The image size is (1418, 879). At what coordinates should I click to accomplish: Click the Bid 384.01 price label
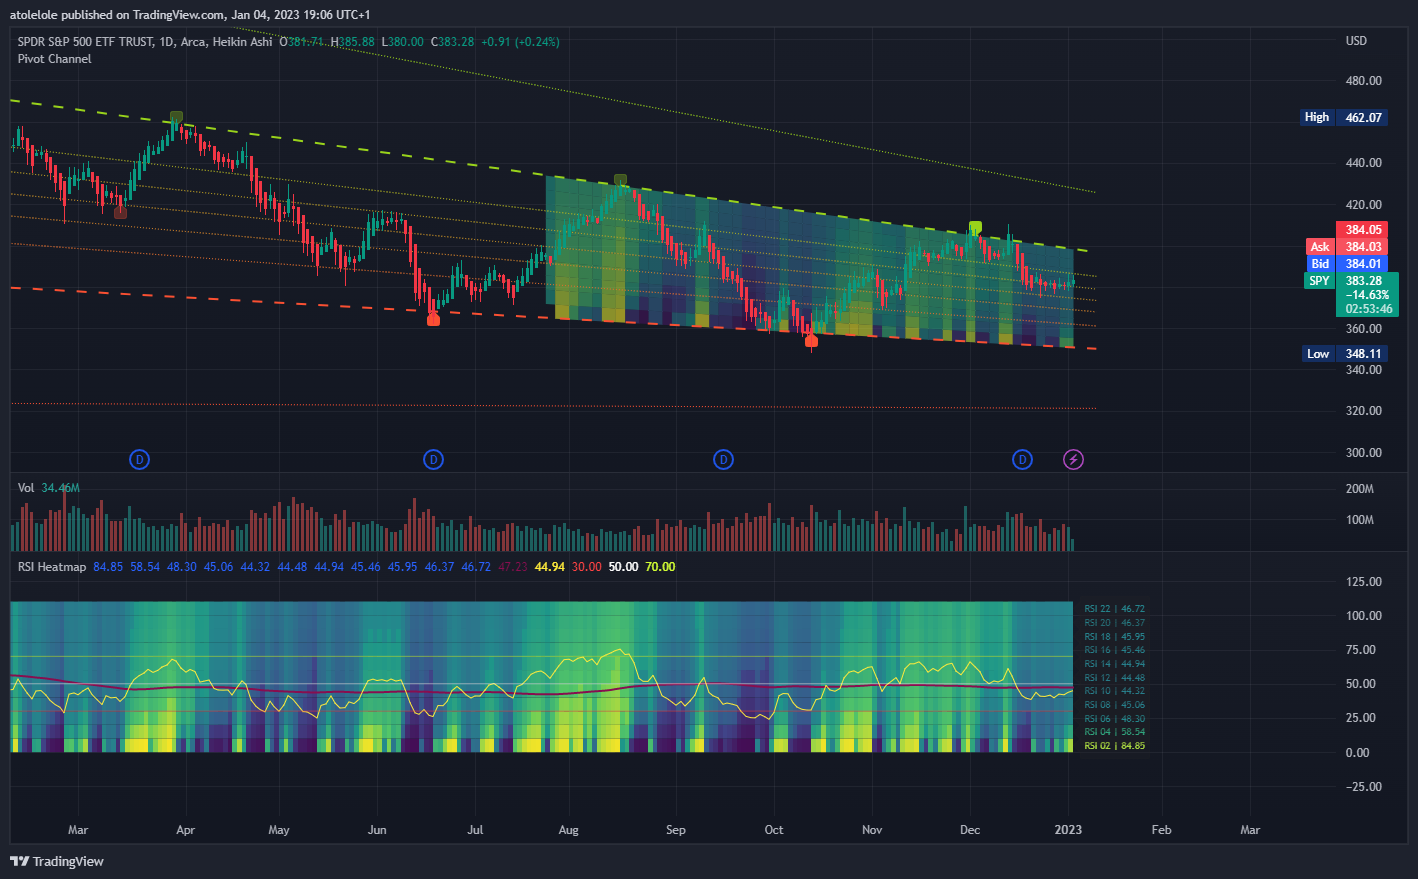[1347, 264]
